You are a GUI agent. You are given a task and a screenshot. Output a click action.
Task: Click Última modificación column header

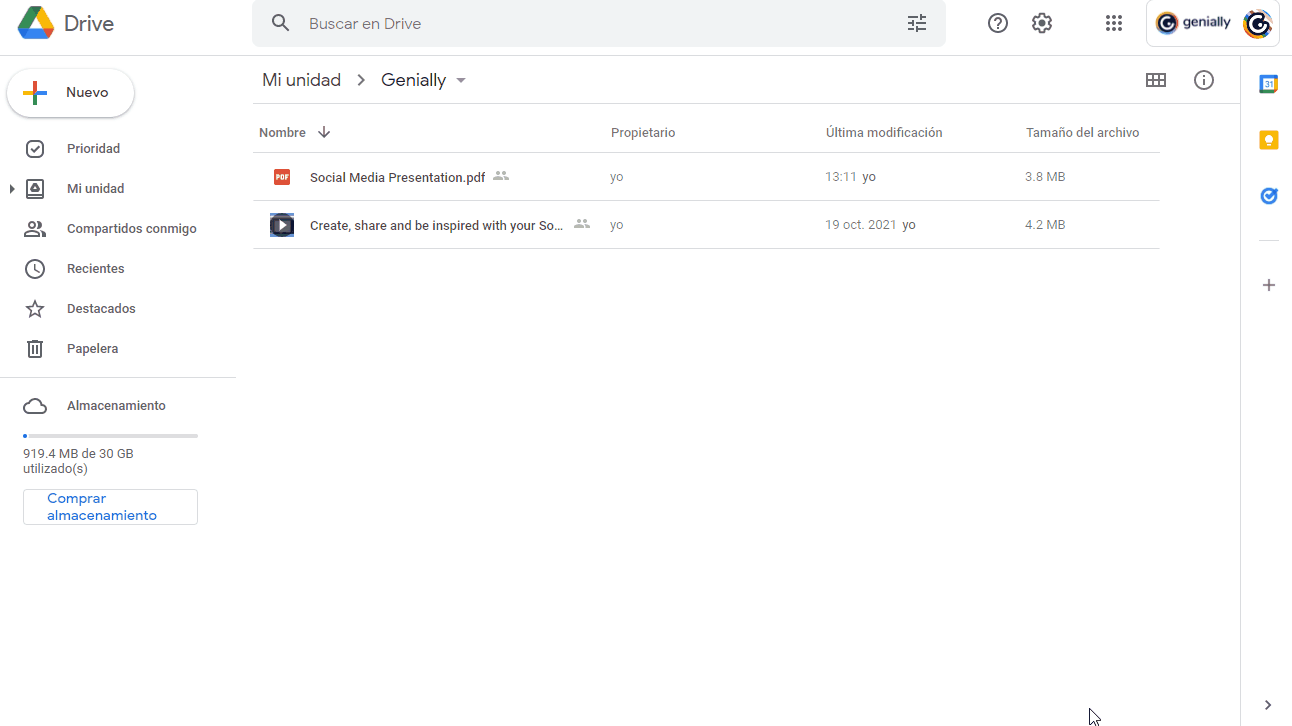click(x=884, y=132)
